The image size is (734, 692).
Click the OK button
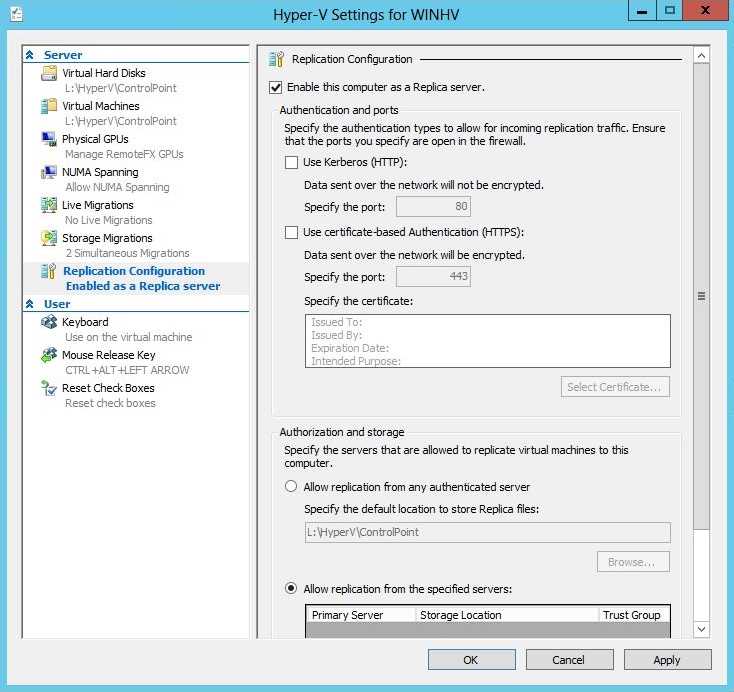click(471, 660)
